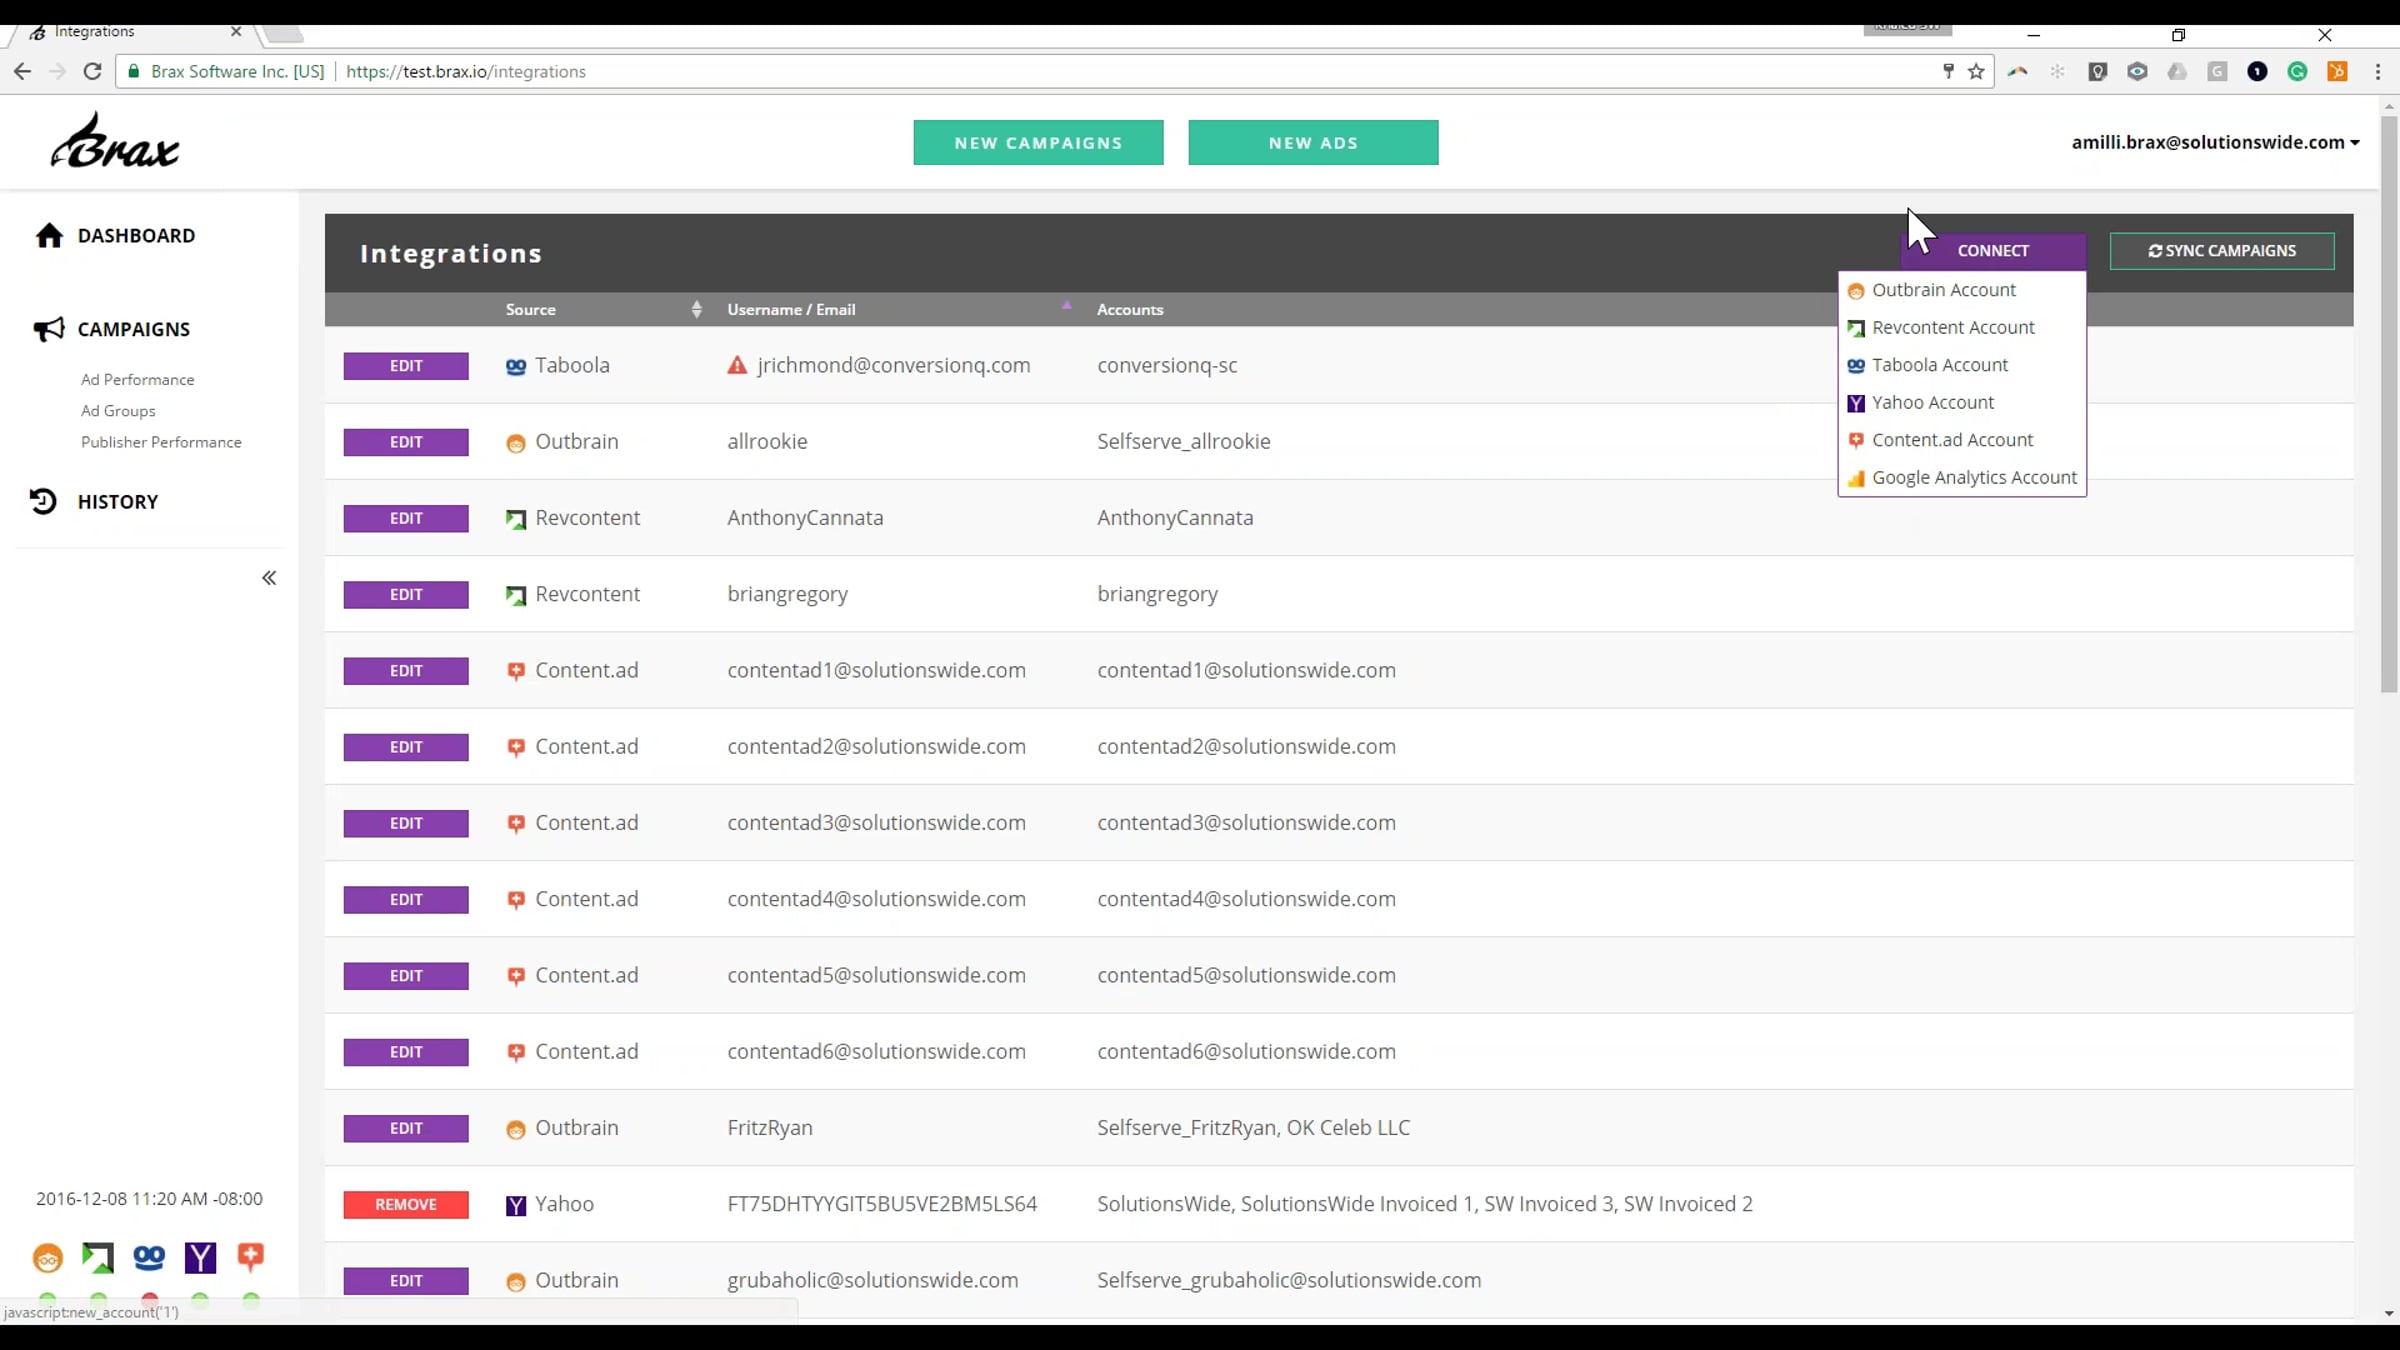2400x1350 pixels.
Task: Edit the grubaholic@solutionswide.com Outbrain integration
Action: coord(406,1281)
